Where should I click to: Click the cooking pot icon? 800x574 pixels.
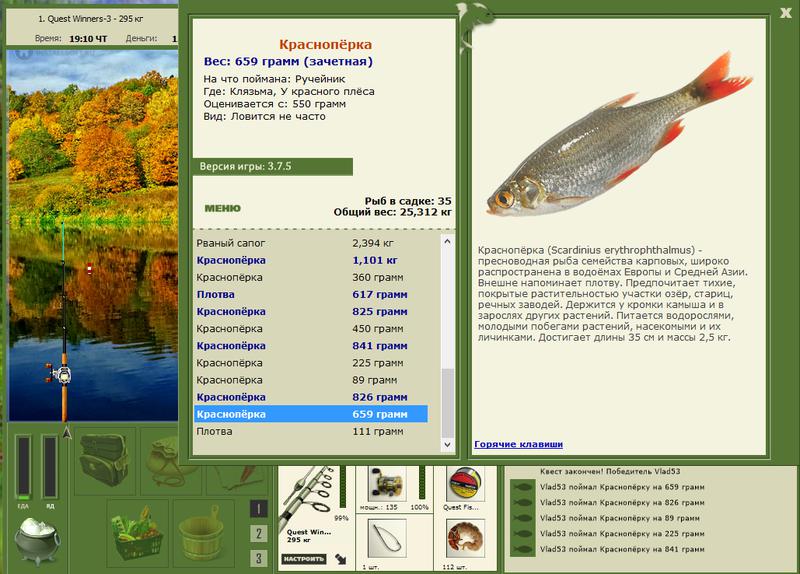point(37,540)
